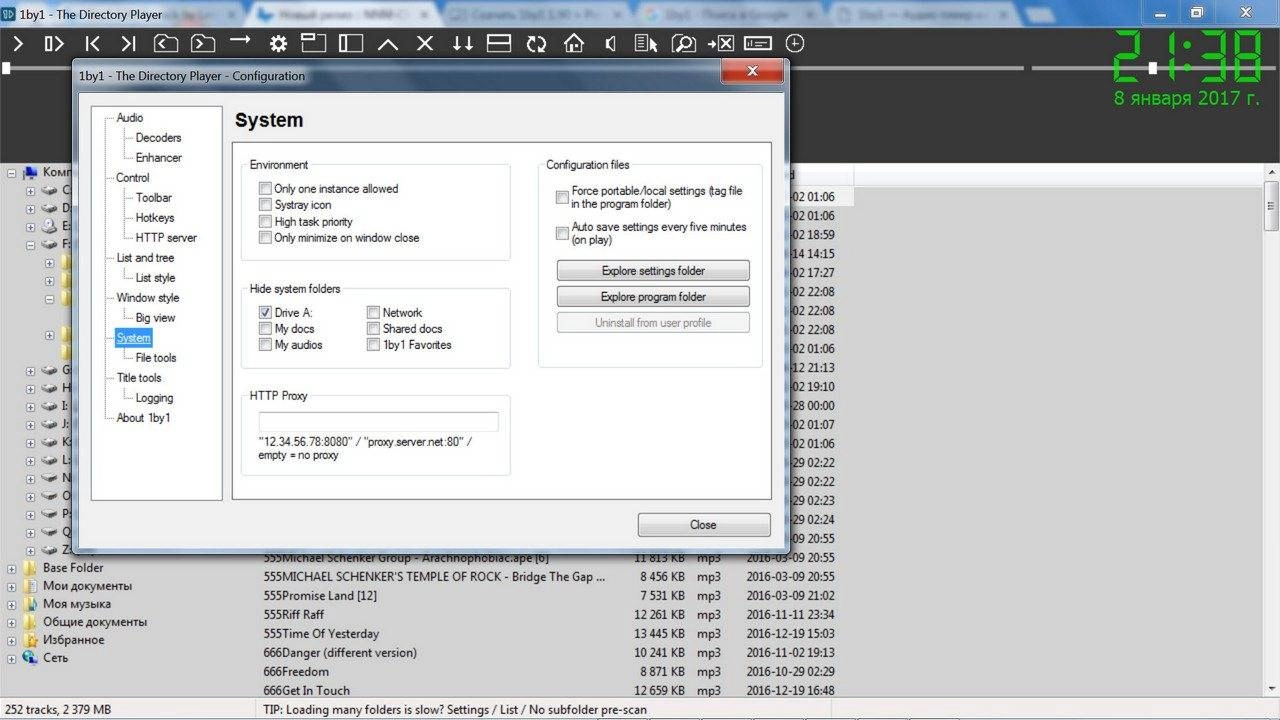Click the file list vertical scrollbar

[x=1271, y=430]
